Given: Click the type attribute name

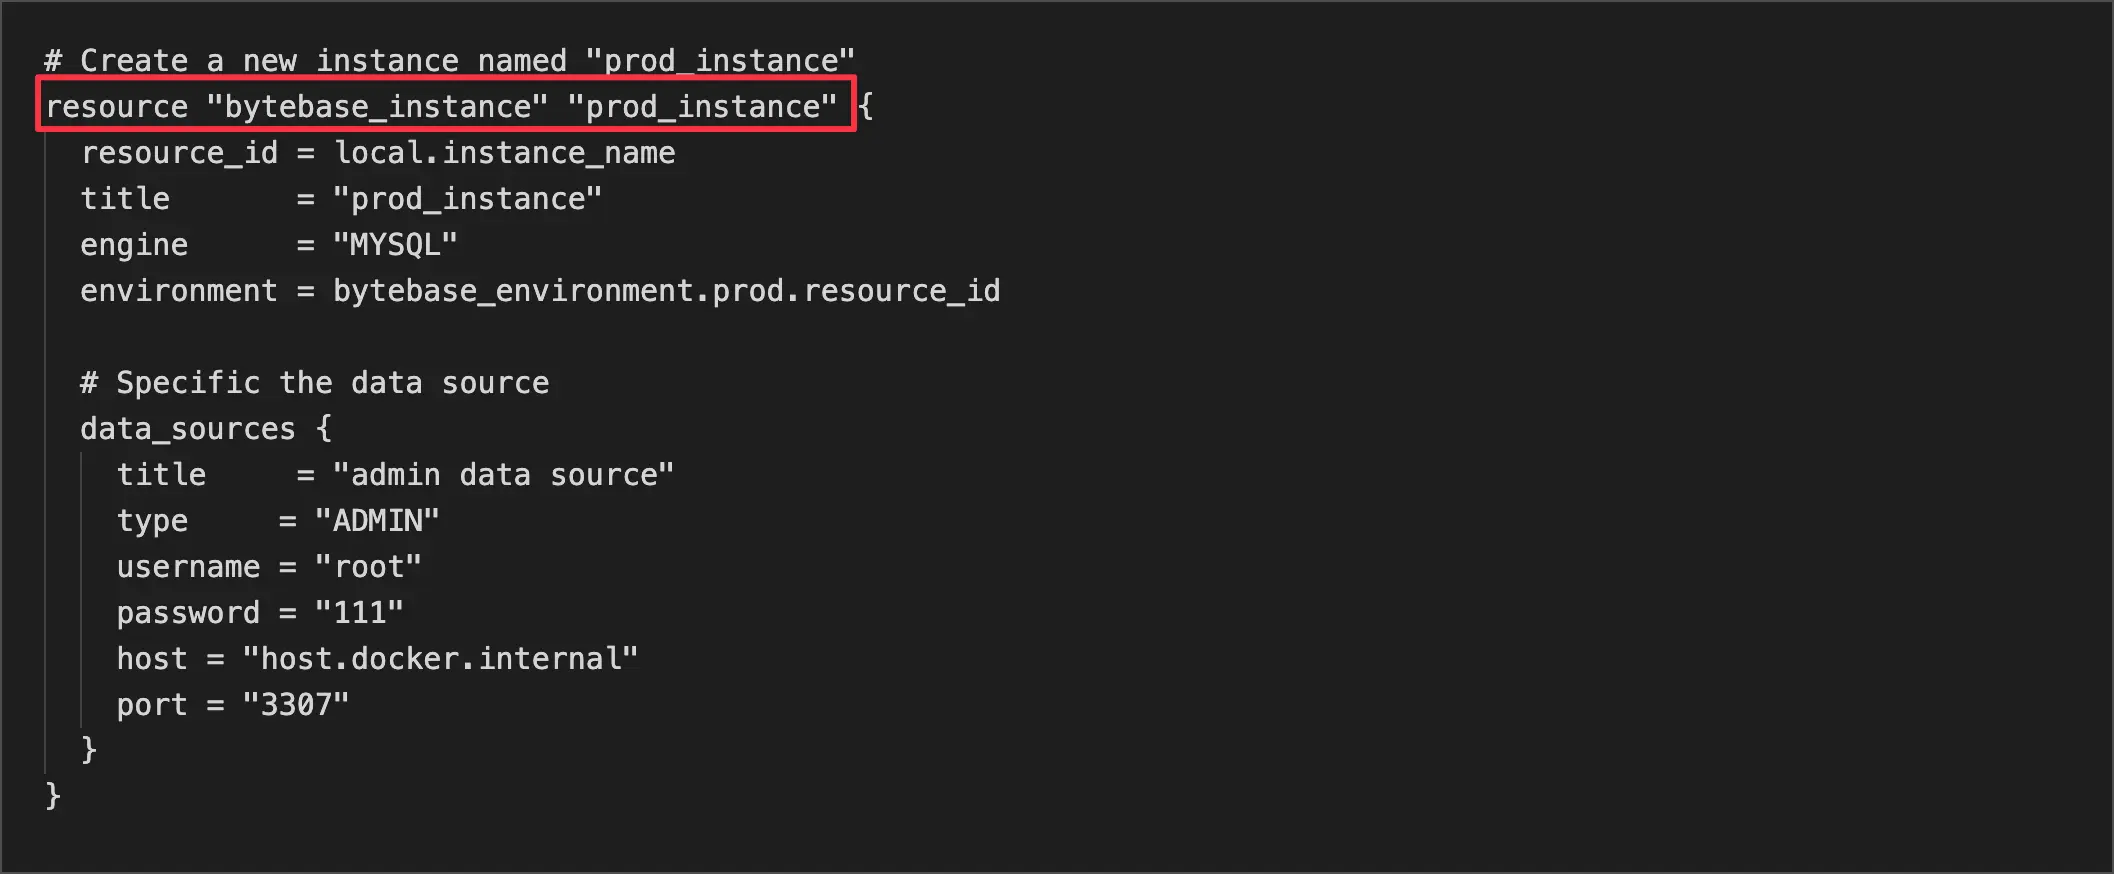Looking at the screenshot, I should coord(152,521).
